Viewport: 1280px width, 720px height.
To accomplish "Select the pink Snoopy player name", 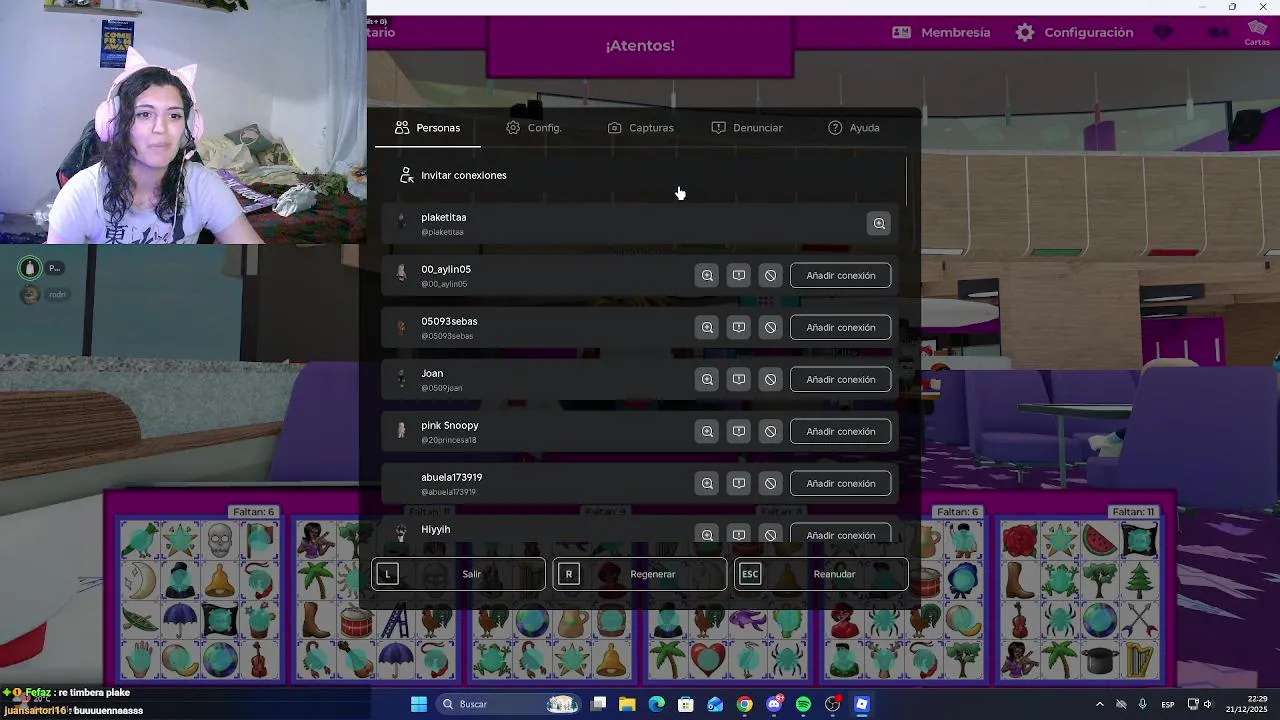I will coord(450,425).
